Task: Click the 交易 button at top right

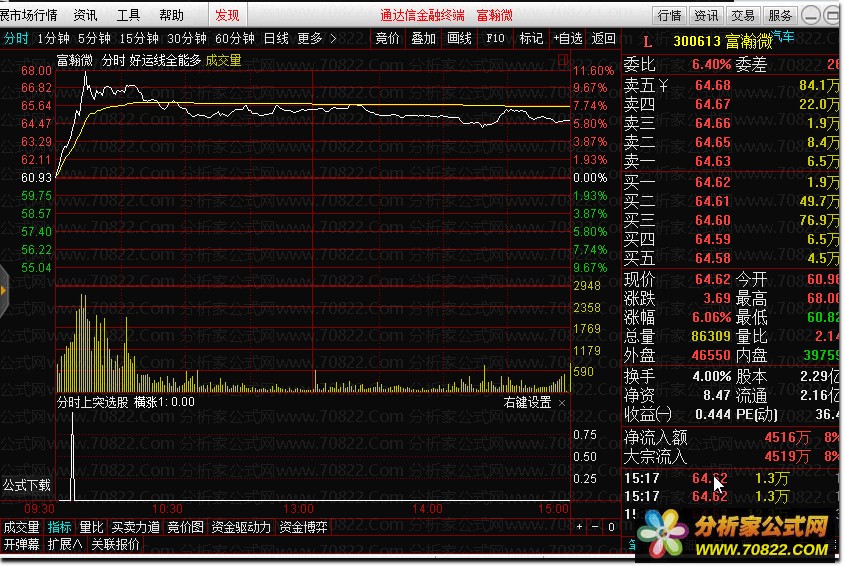Action: click(x=743, y=16)
